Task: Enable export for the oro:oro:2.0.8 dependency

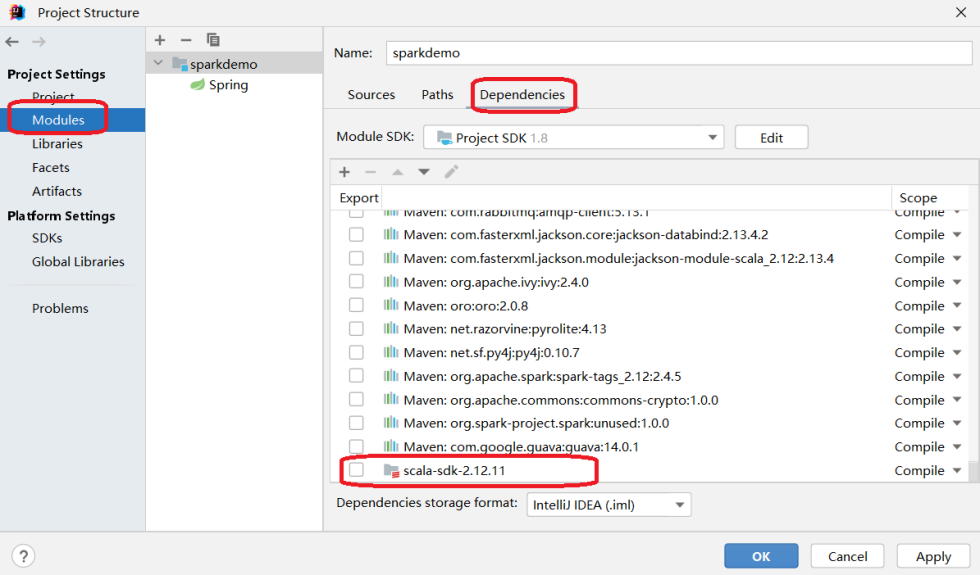Action: pos(356,305)
